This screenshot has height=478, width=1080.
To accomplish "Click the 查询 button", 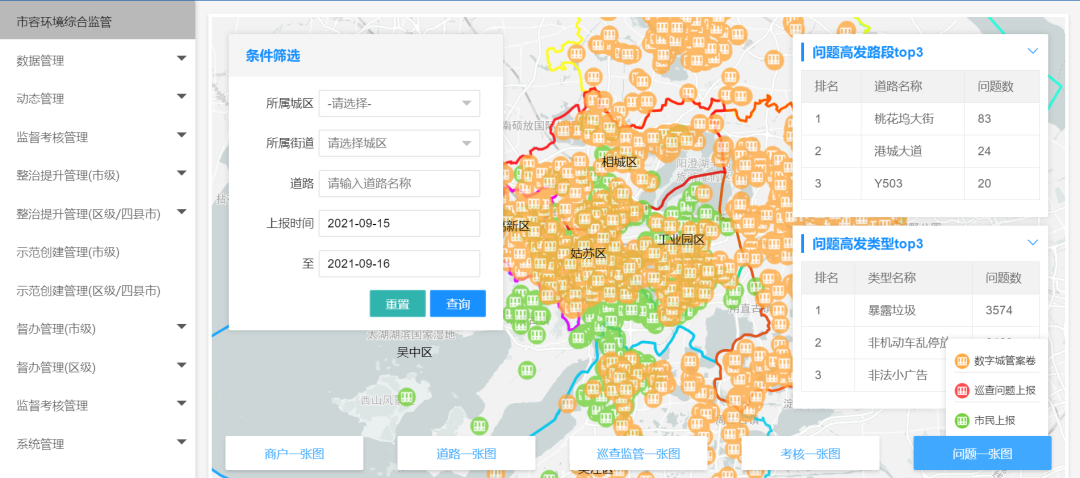I will (x=458, y=304).
